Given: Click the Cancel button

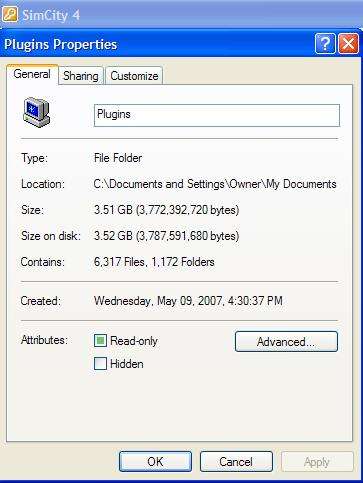Looking at the screenshot, I should pos(236,462).
